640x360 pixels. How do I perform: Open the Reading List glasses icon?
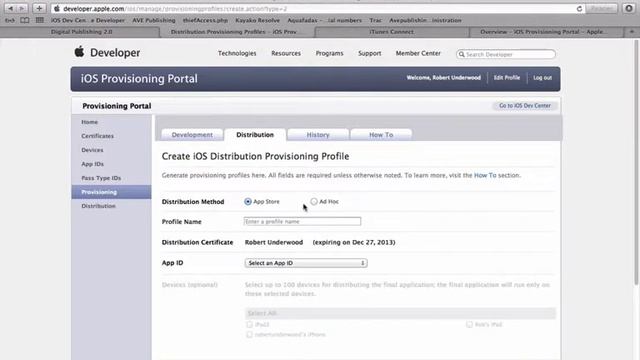10,20
